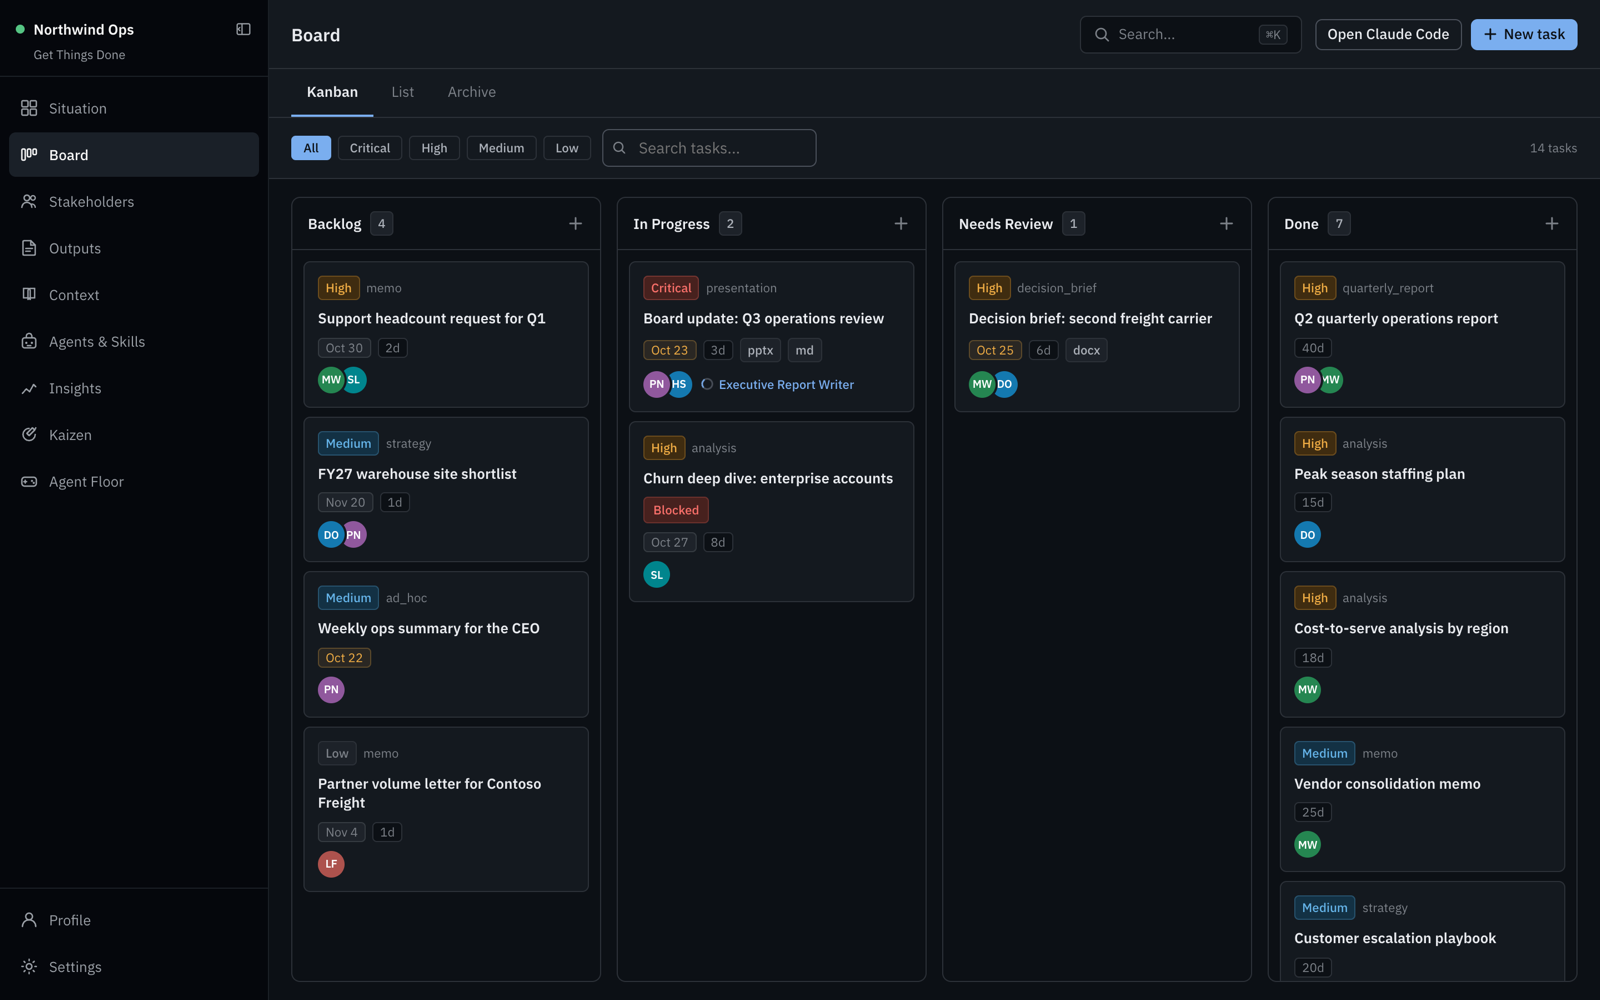Click the Northwind Ops workspace name
This screenshot has width=1600, height=1000.
pyautogui.click(x=84, y=30)
